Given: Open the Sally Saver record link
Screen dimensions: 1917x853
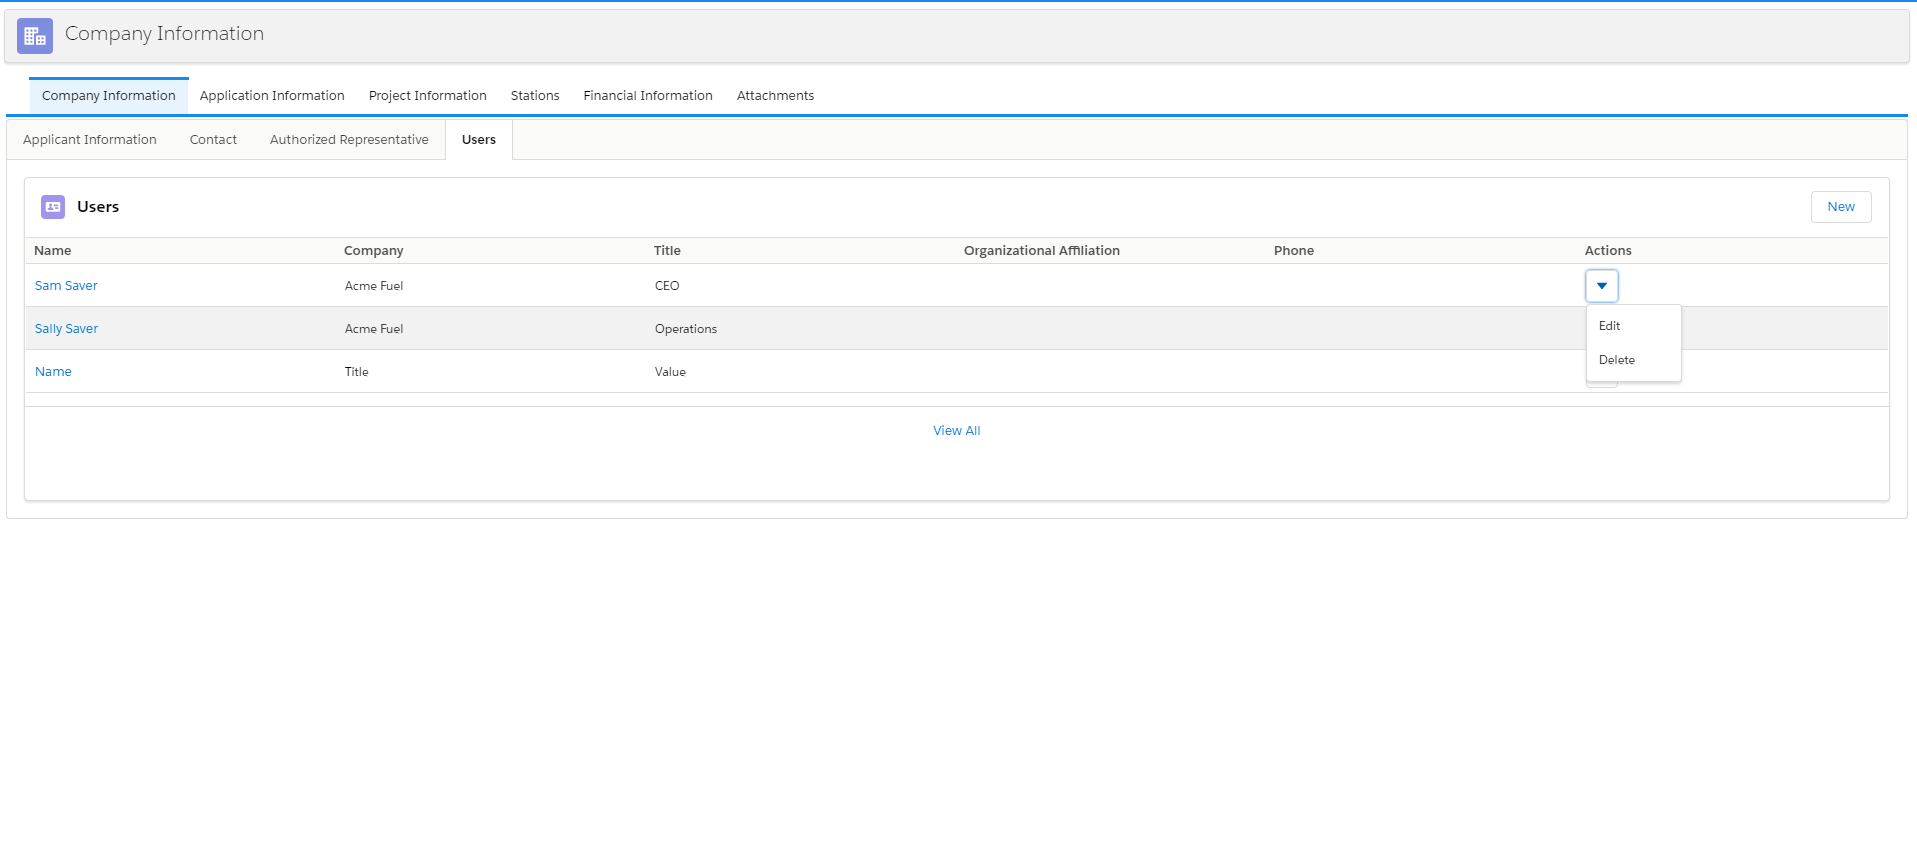Looking at the screenshot, I should click(x=66, y=329).
